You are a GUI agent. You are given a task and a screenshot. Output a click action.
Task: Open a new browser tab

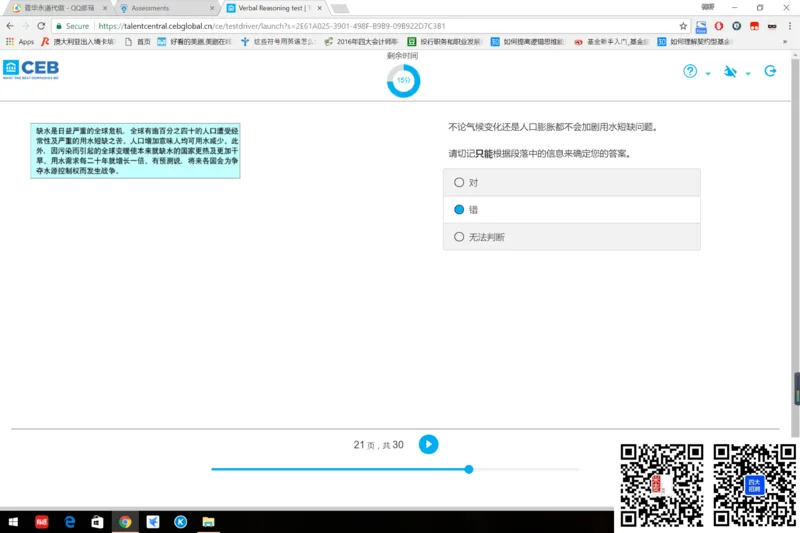coord(340,8)
